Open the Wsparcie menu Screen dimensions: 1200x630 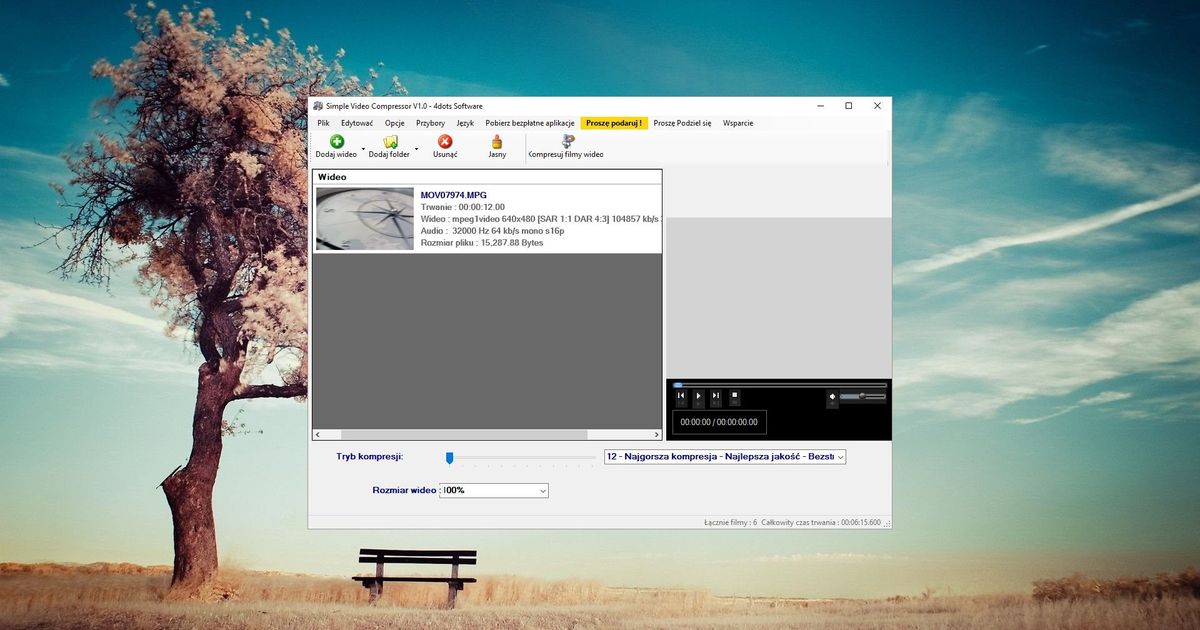pos(738,123)
